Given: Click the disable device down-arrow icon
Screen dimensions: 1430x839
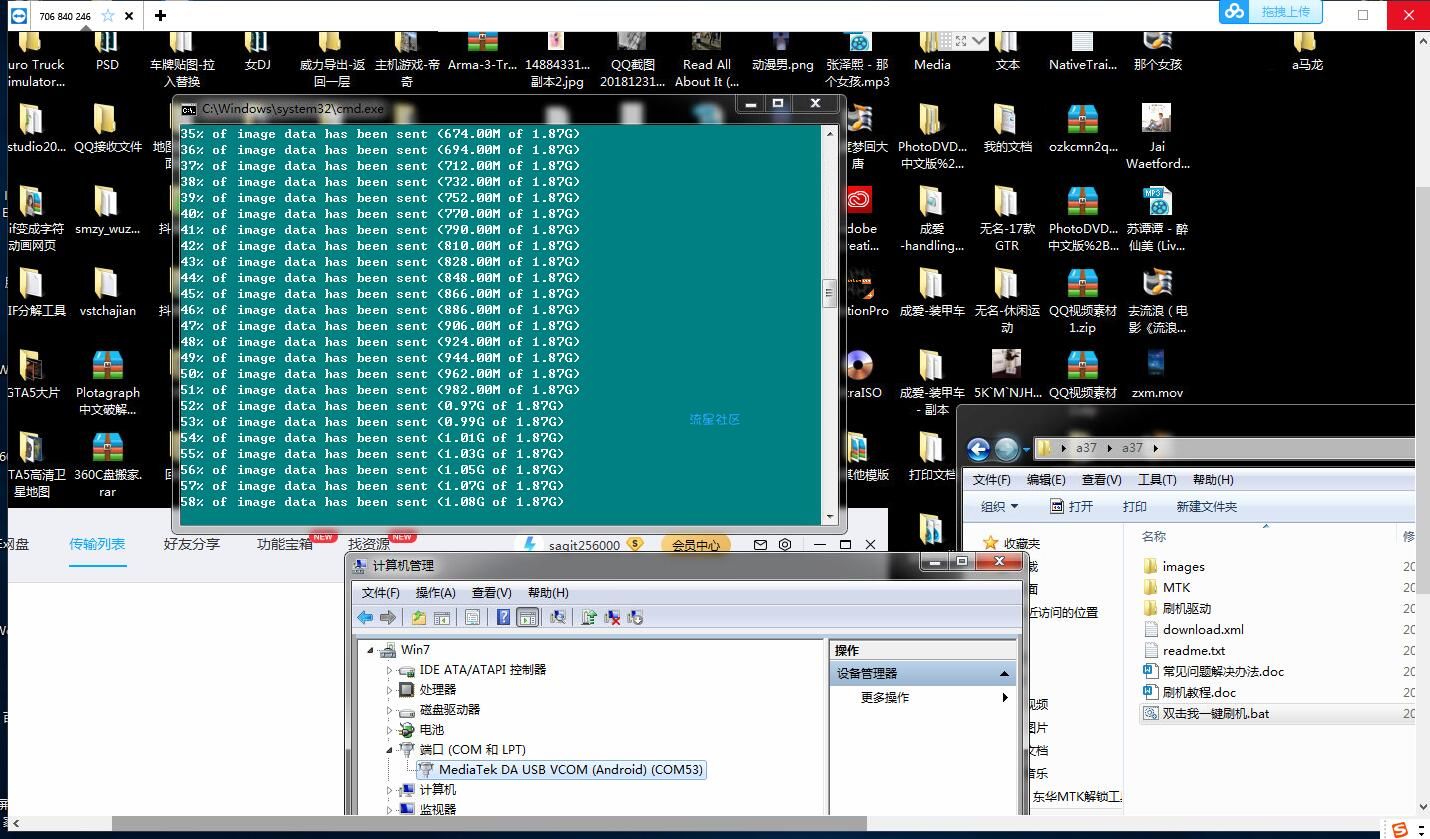Looking at the screenshot, I should 635,618.
